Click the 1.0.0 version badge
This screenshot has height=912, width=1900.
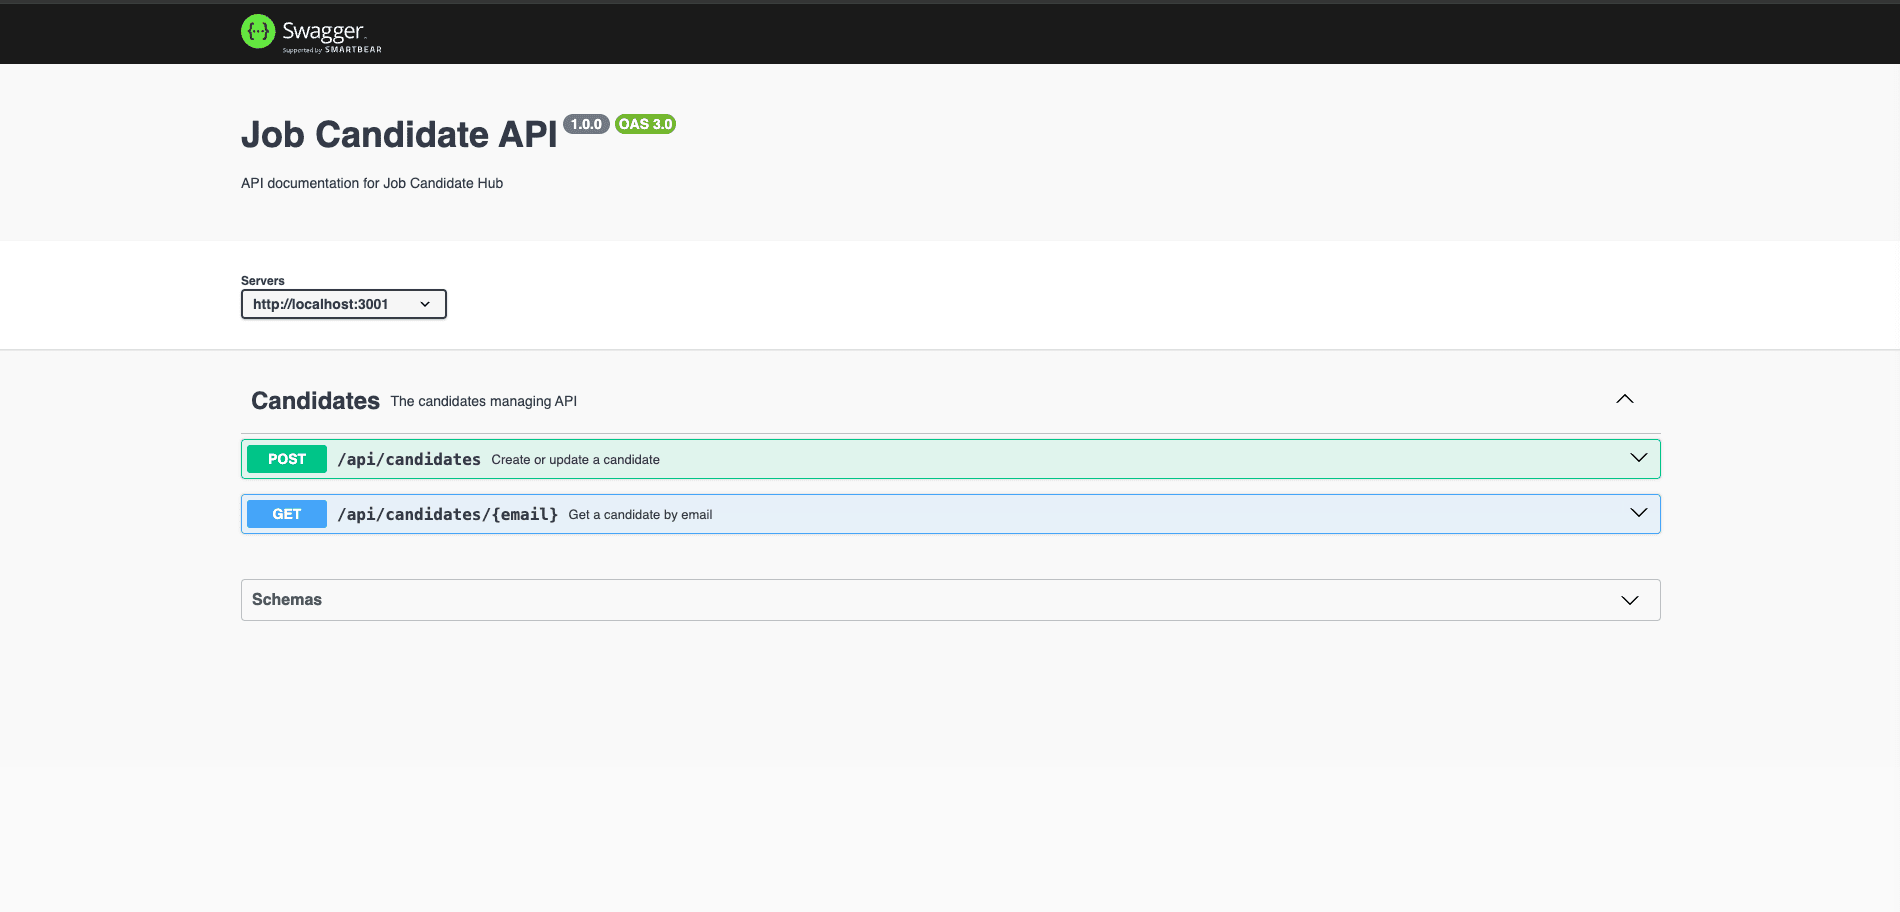586,124
